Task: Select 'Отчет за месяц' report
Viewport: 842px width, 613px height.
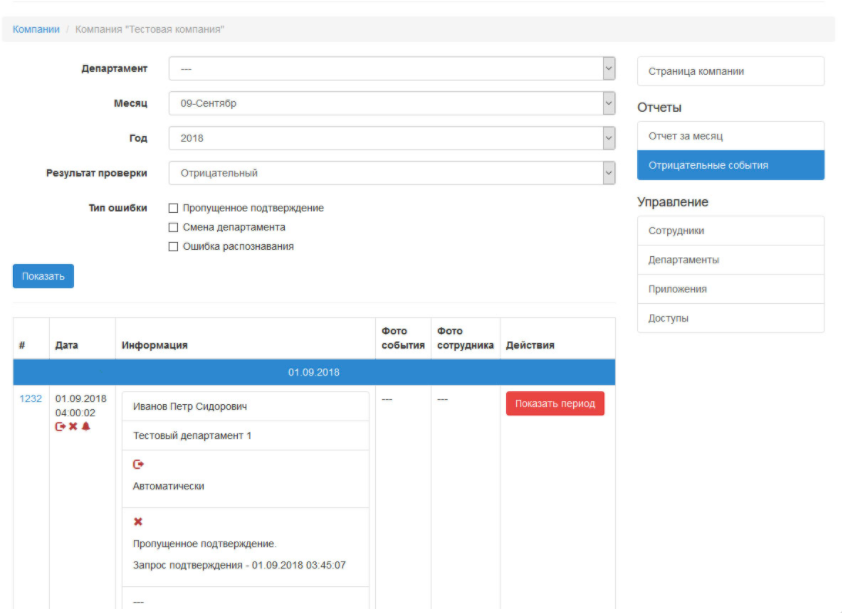Action: (x=731, y=136)
